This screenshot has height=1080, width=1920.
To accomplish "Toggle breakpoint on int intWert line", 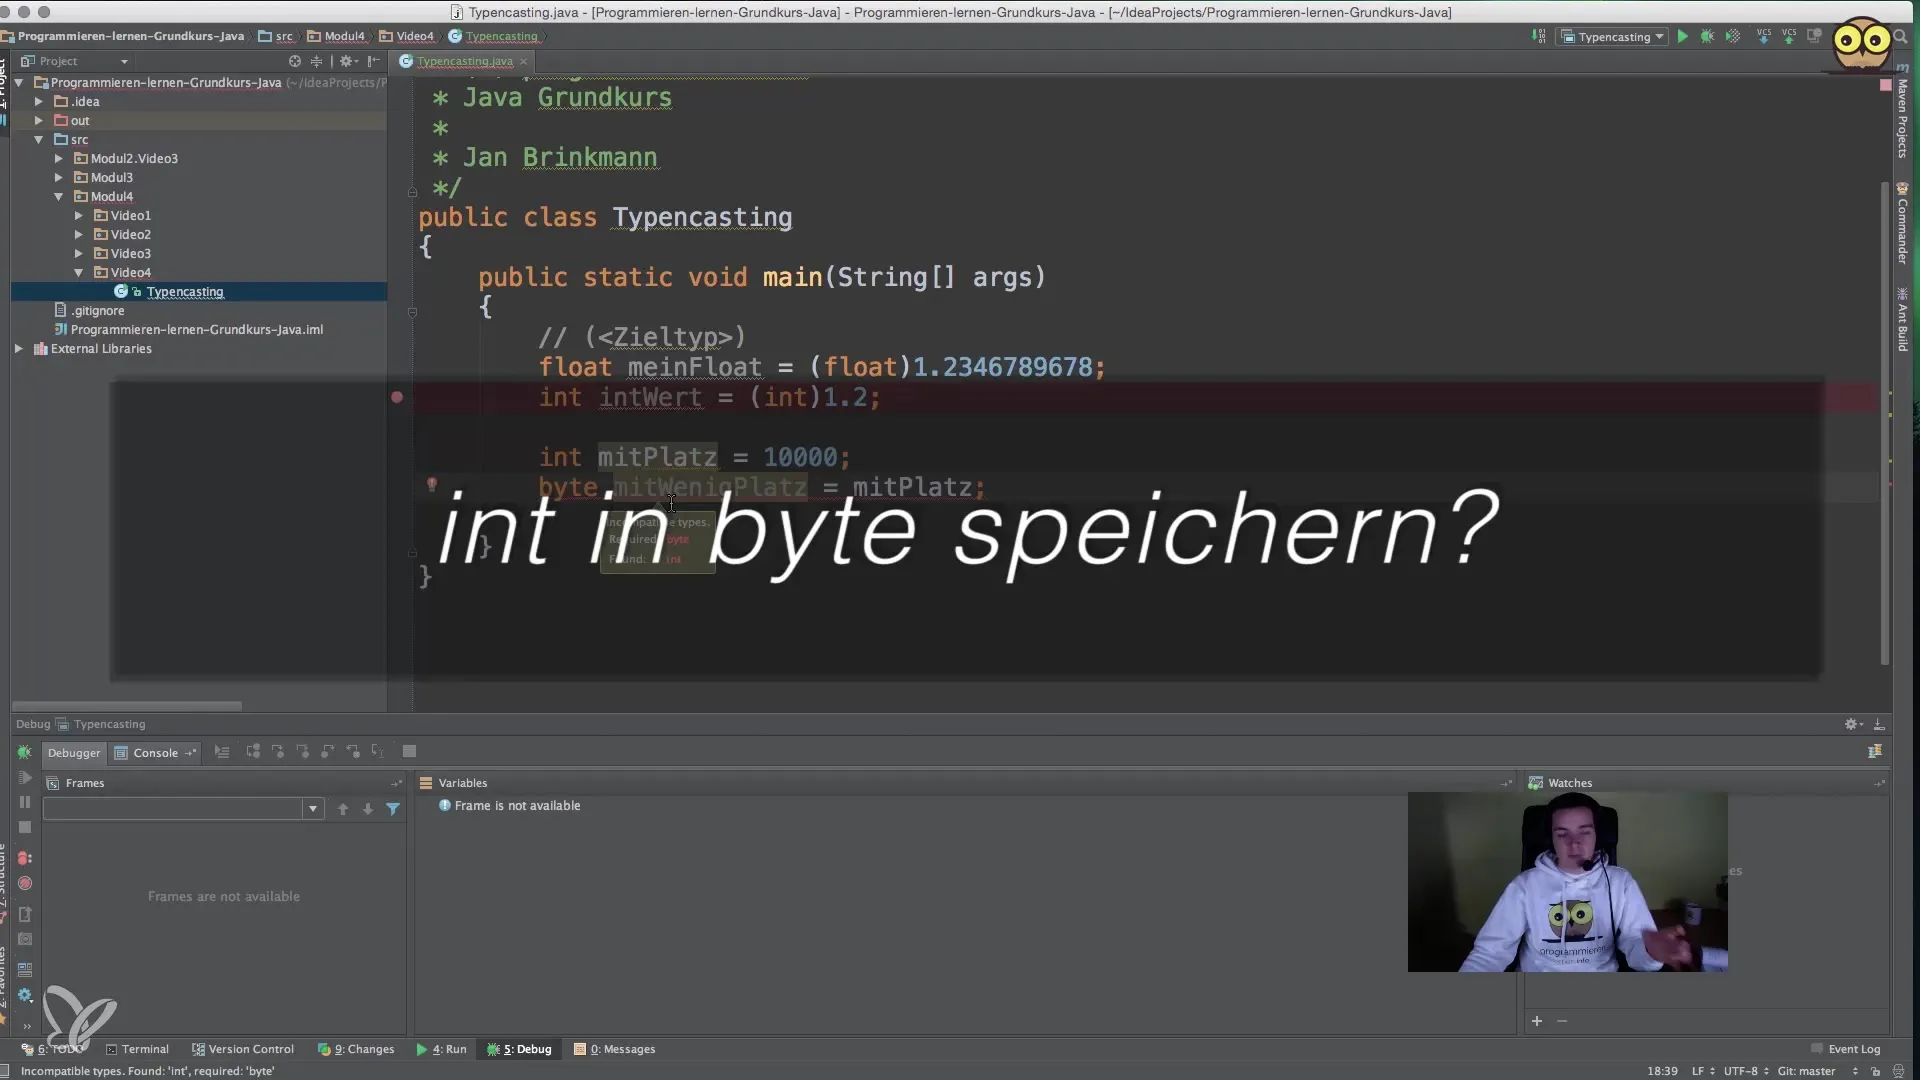I will 397,397.
